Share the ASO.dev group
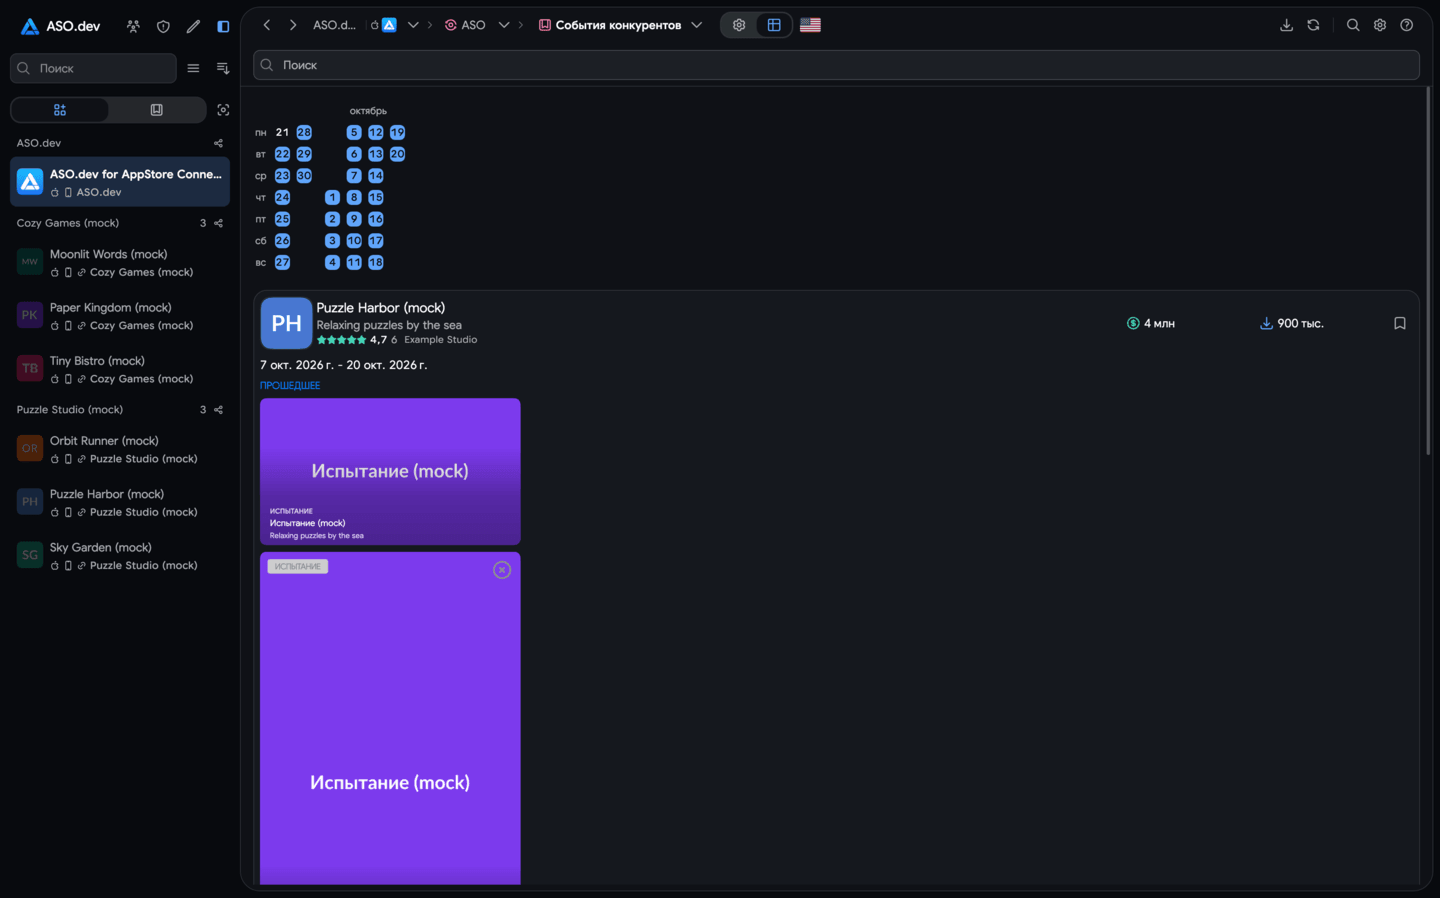Viewport: 1440px width, 898px height. click(x=218, y=143)
